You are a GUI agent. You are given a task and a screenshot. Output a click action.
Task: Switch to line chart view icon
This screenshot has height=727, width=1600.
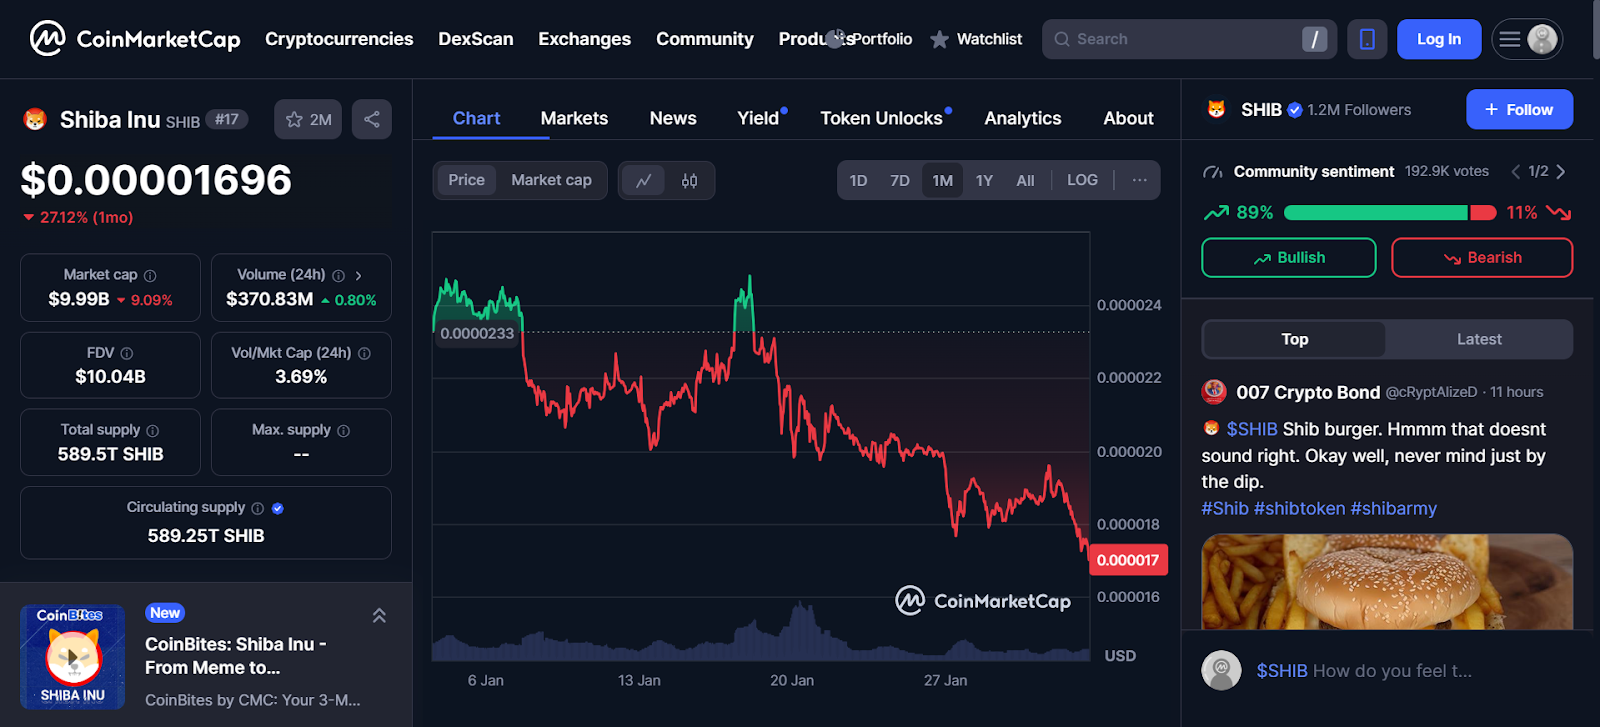[x=644, y=181]
